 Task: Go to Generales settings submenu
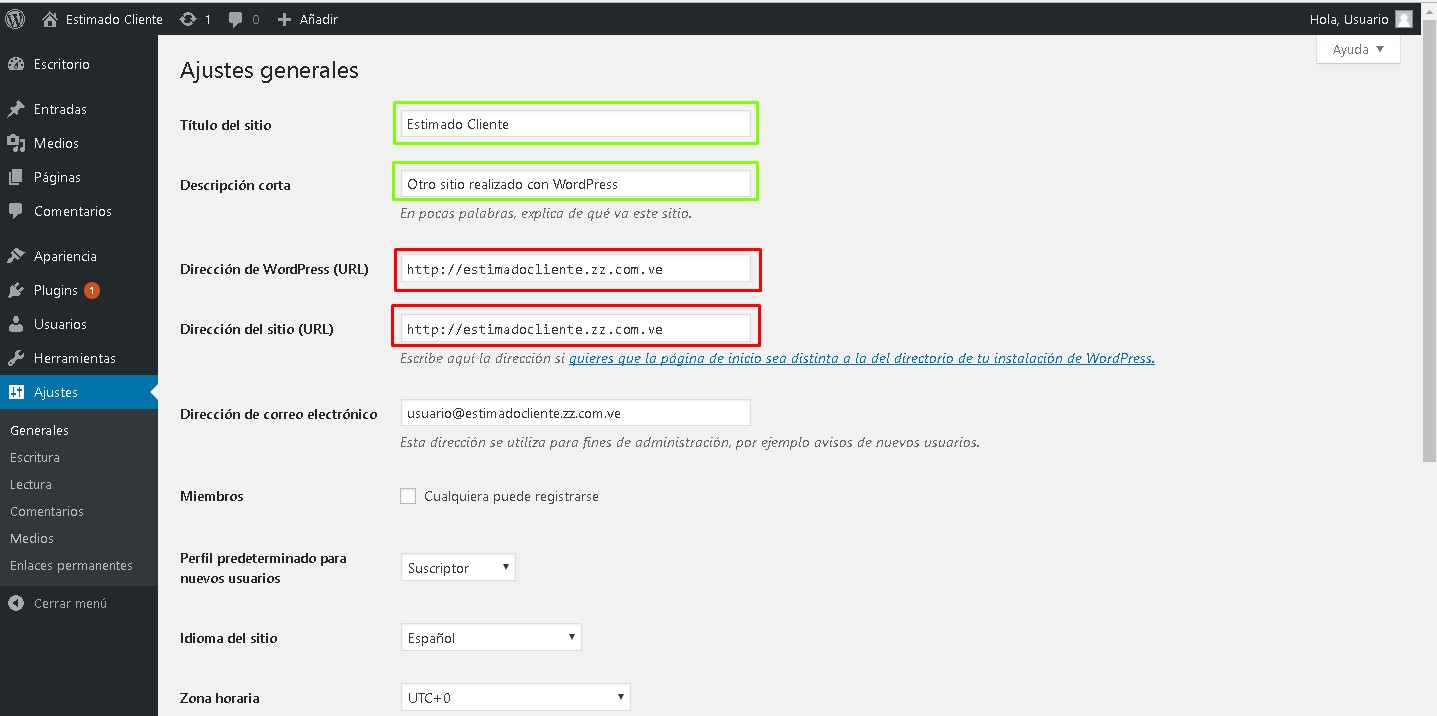39,430
